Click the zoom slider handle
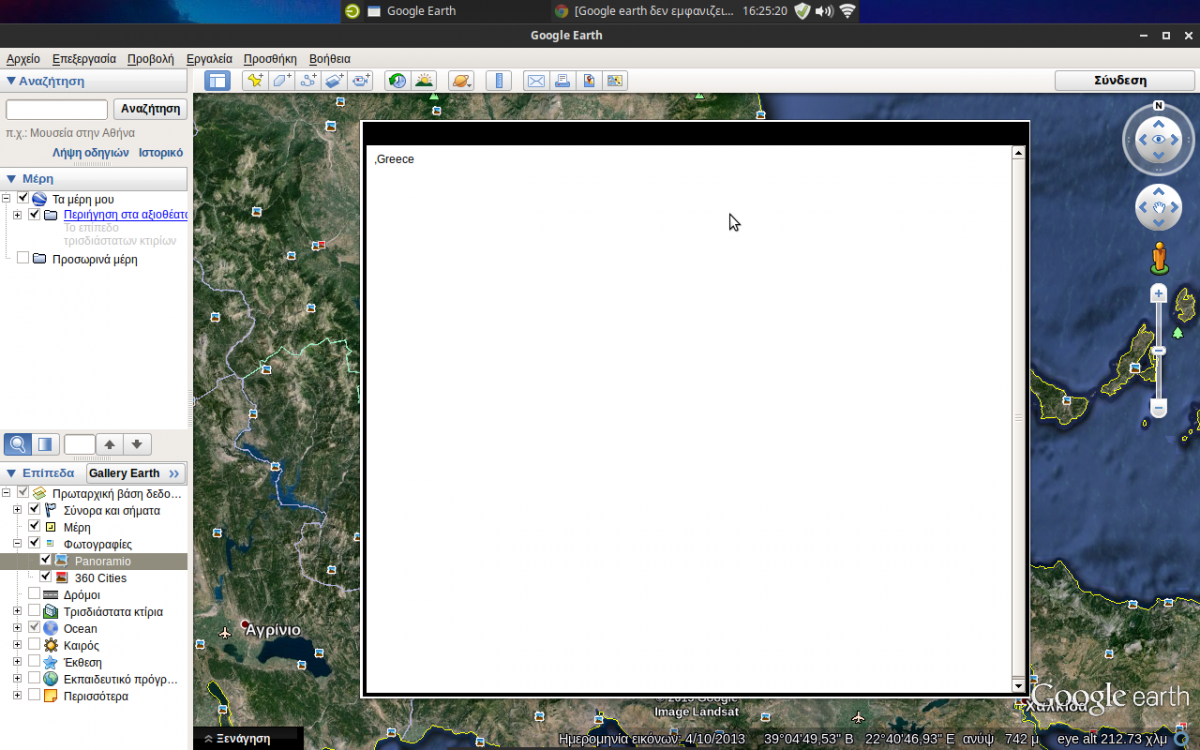This screenshot has height=750, width=1200. (x=1159, y=352)
